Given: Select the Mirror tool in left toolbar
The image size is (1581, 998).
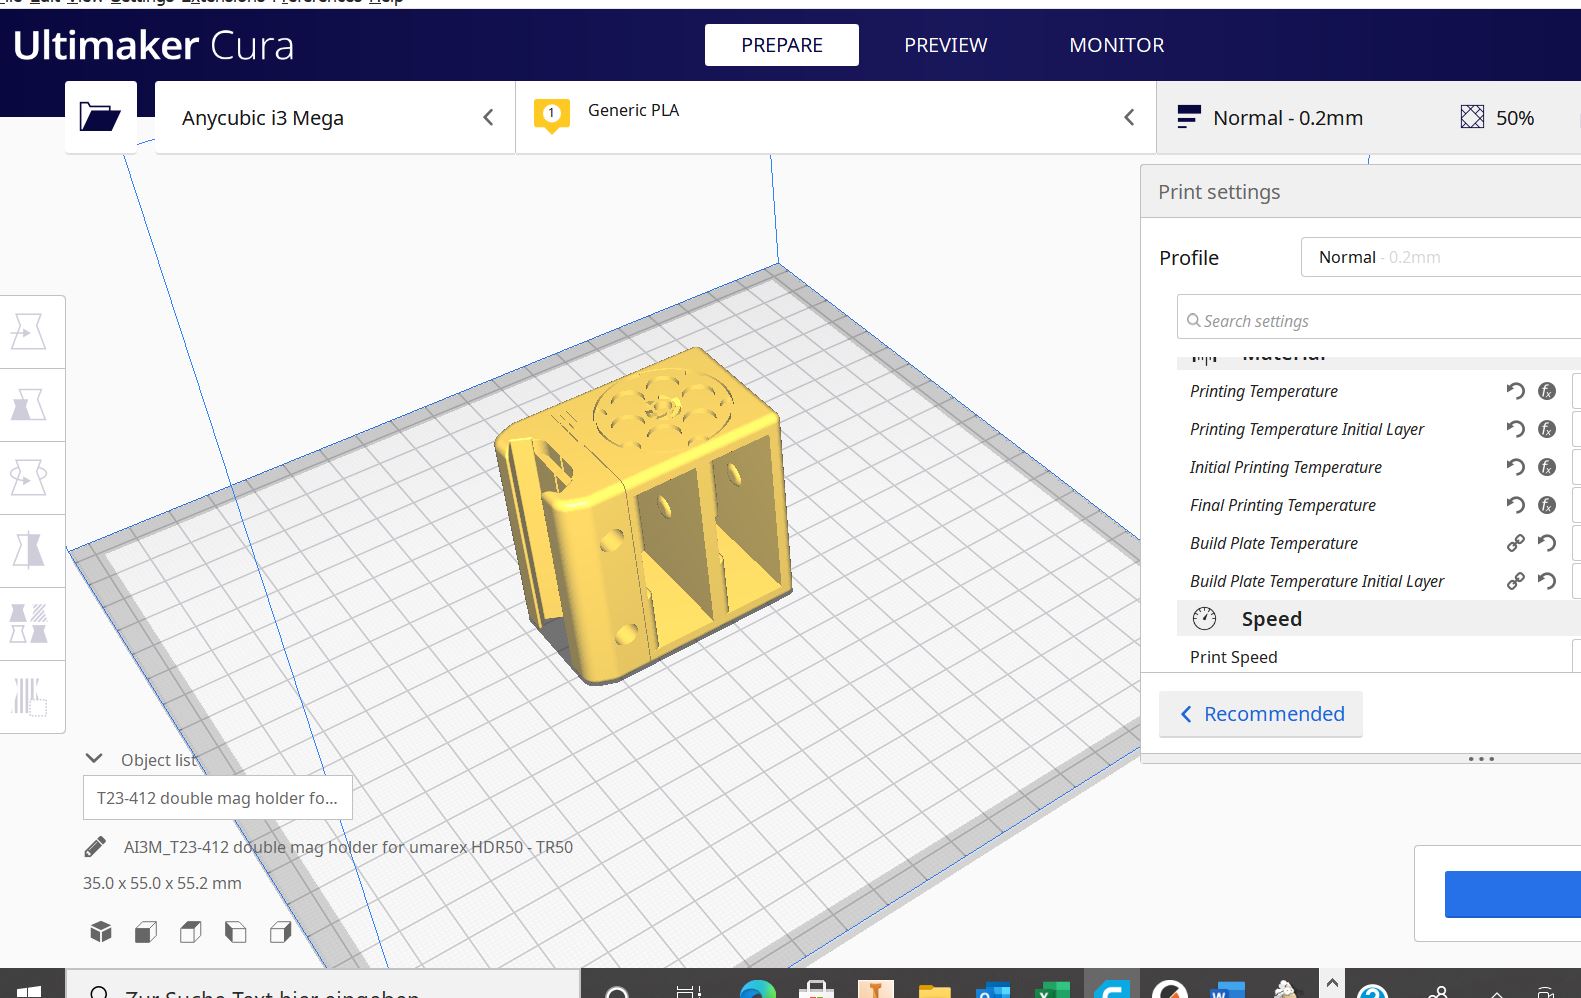Looking at the screenshot, I should (x=29, y=550).
